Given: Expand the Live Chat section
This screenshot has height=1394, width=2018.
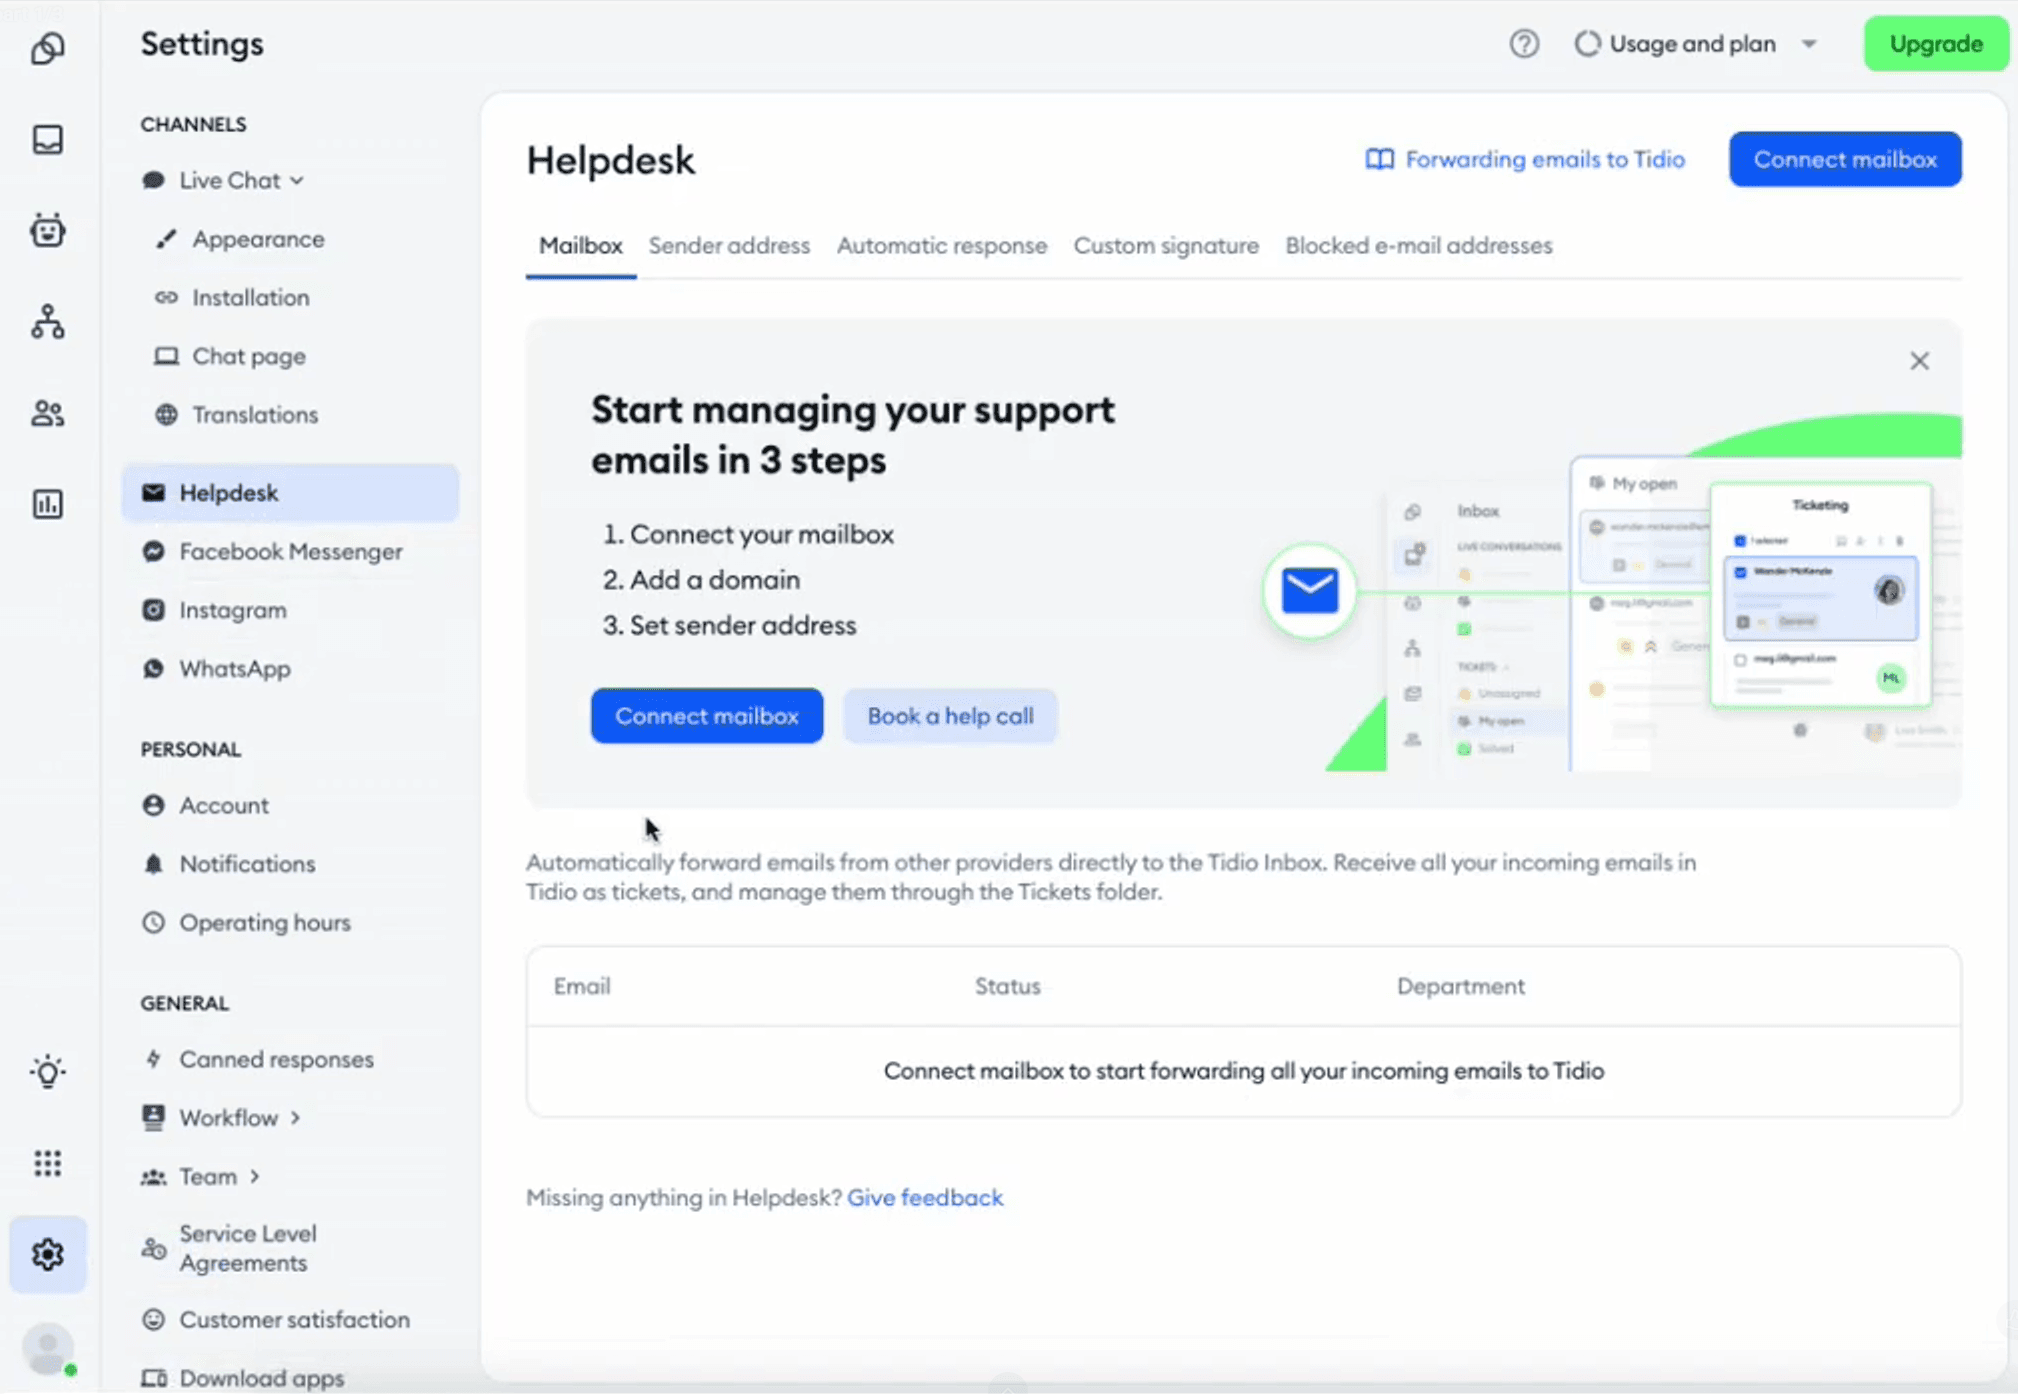Looking at the screenshot, I should 223,180.
